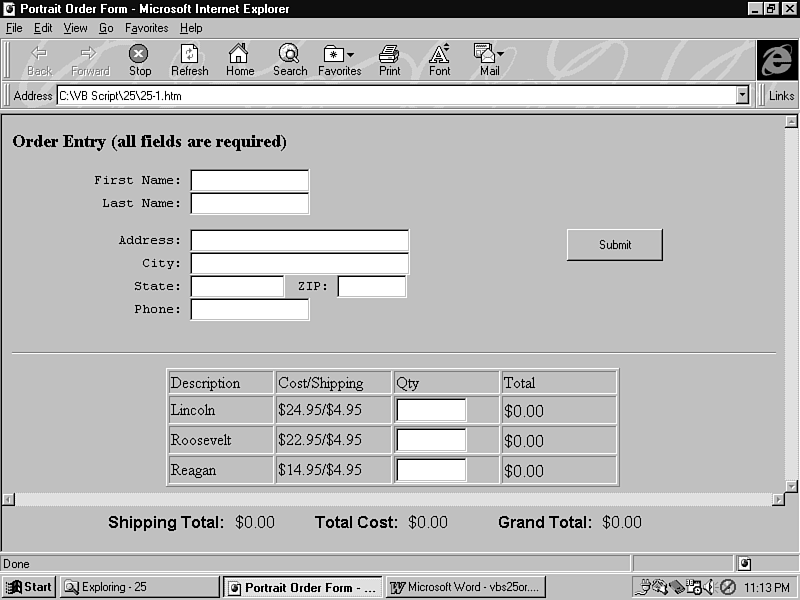
Task: Click the Windows Start button
Action: pyautogui.click(x=29, y=587)
